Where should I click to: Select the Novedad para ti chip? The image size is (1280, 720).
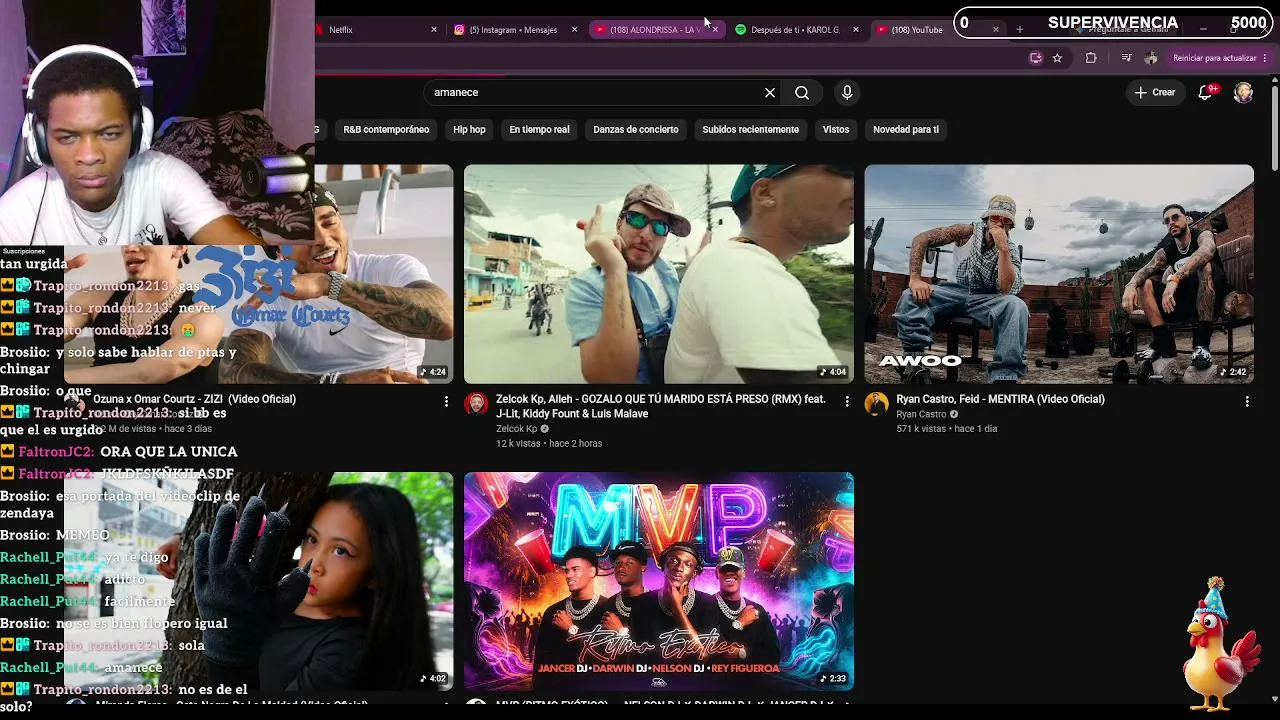point(906,129)
